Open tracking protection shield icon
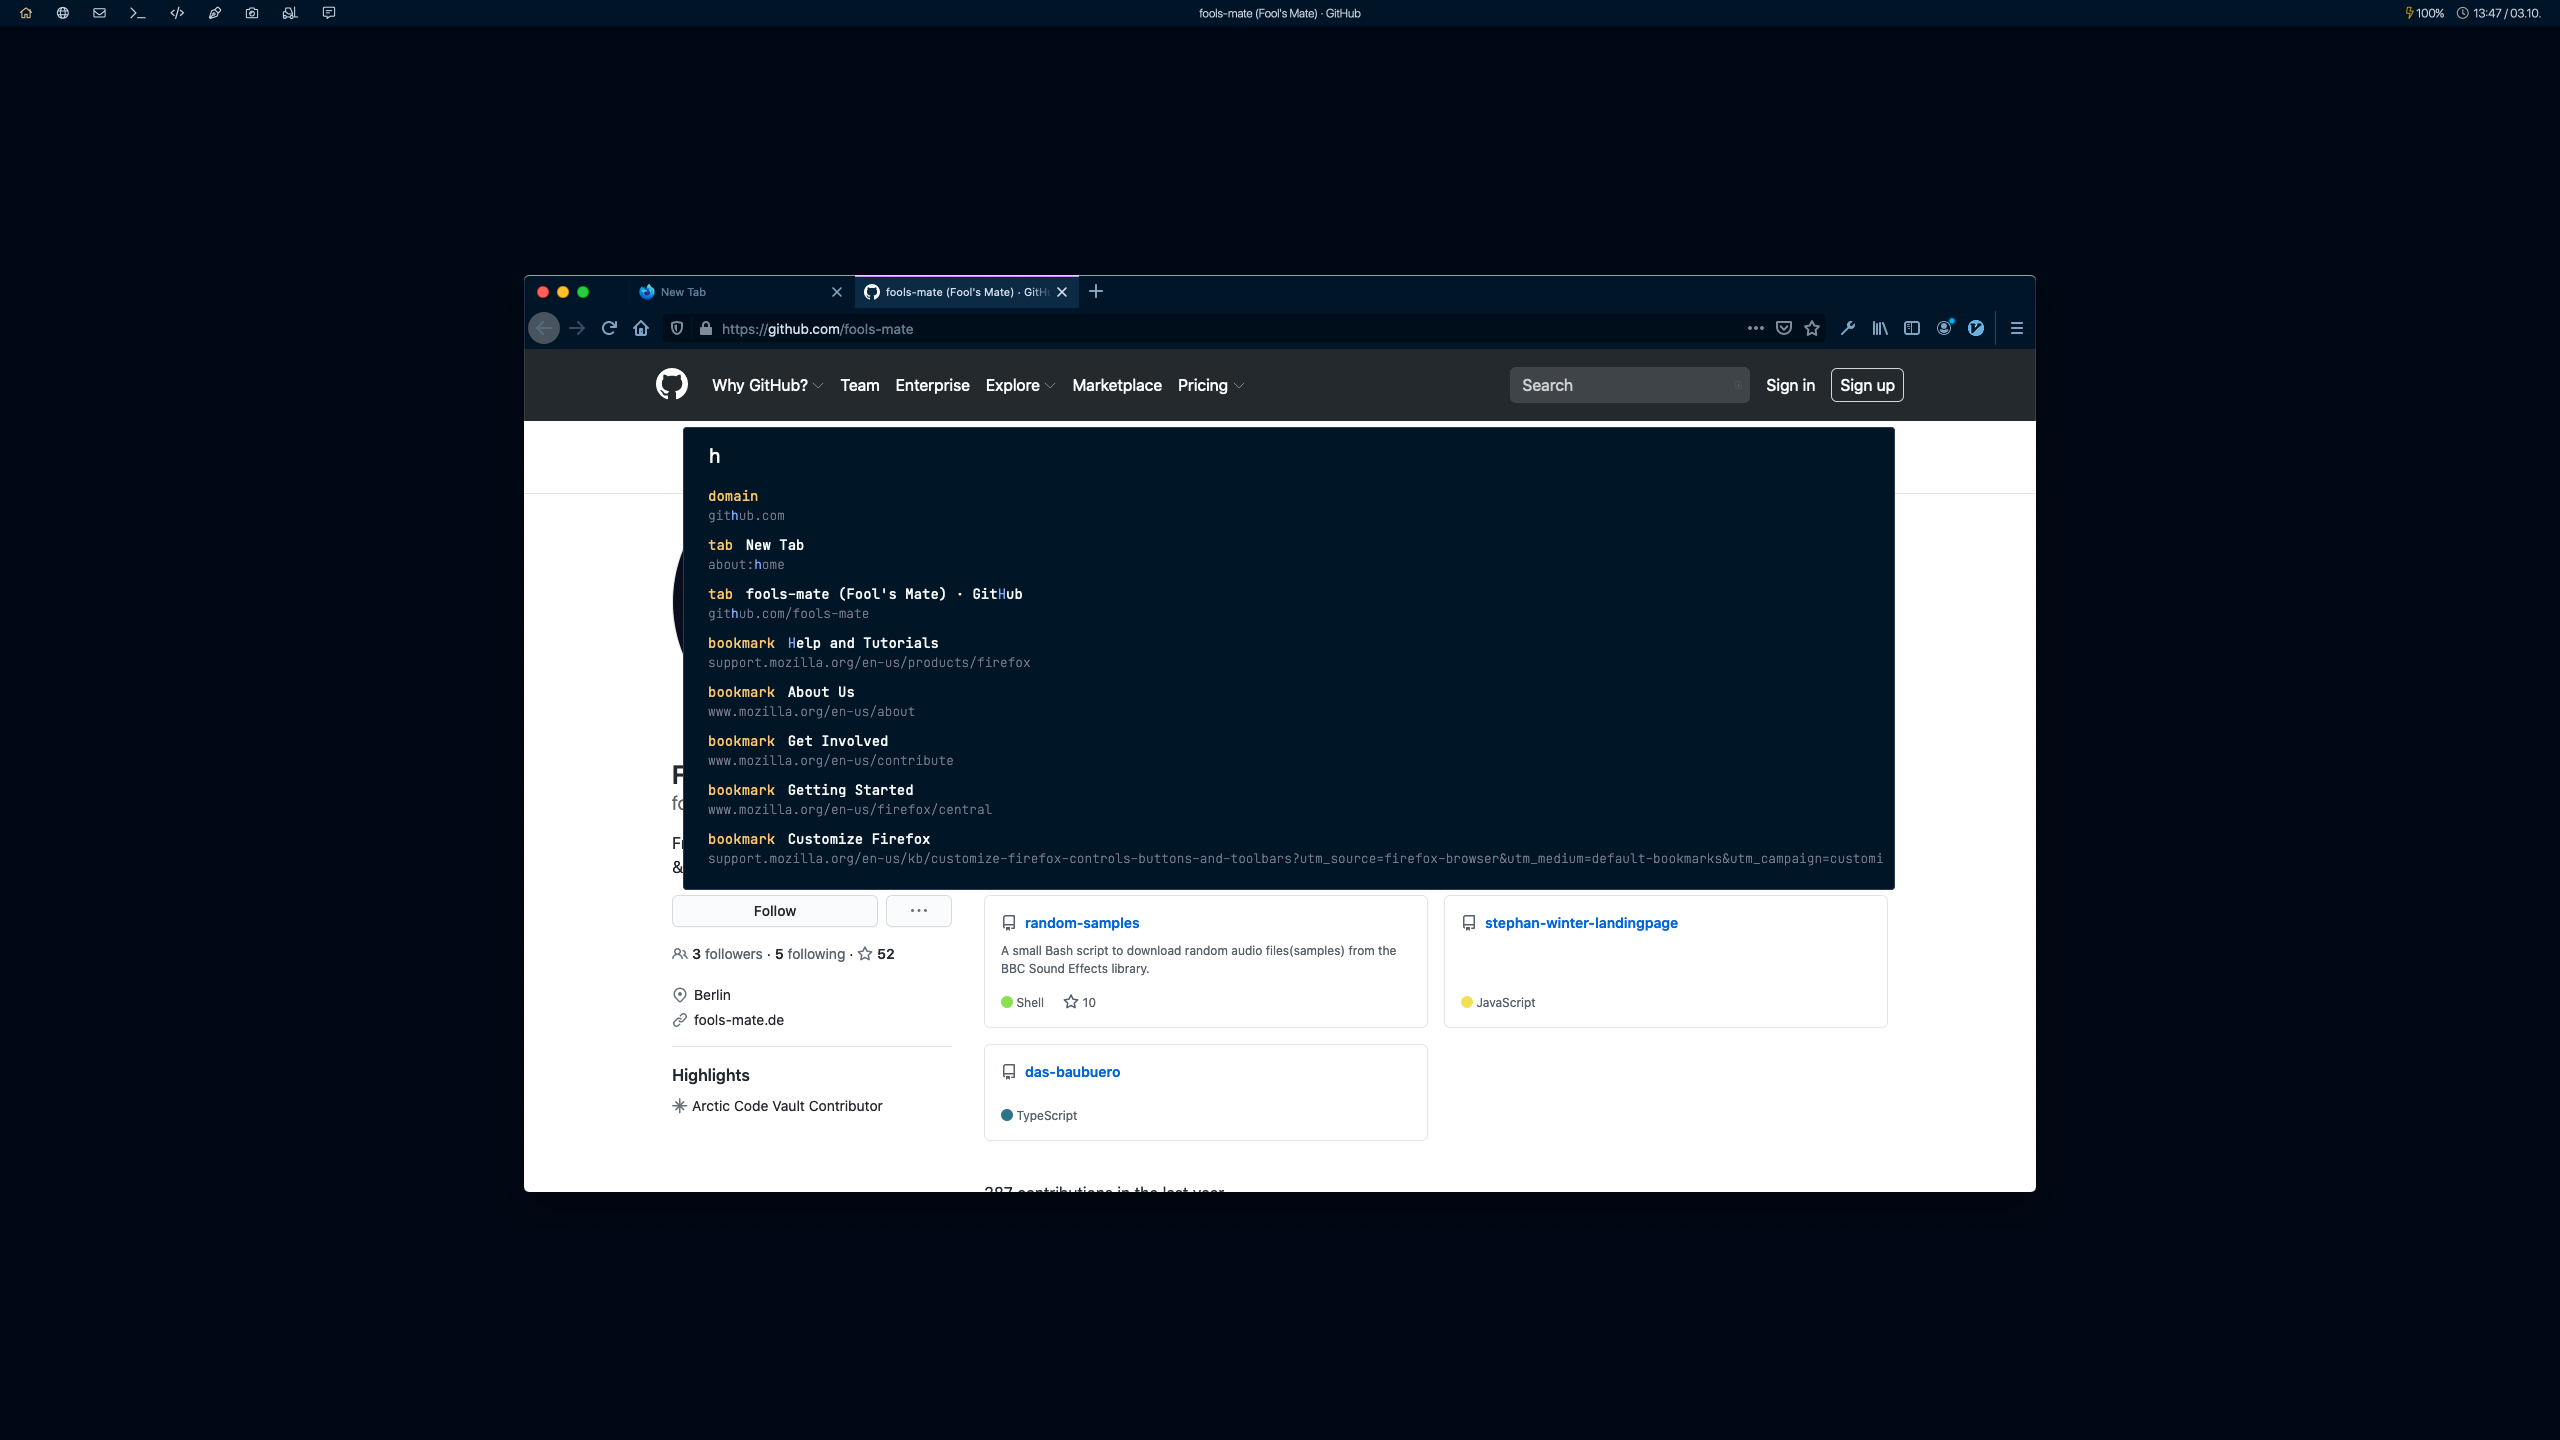This screenshot has width=2560, height=1440. pyautogui.click(x=677, y=328)
